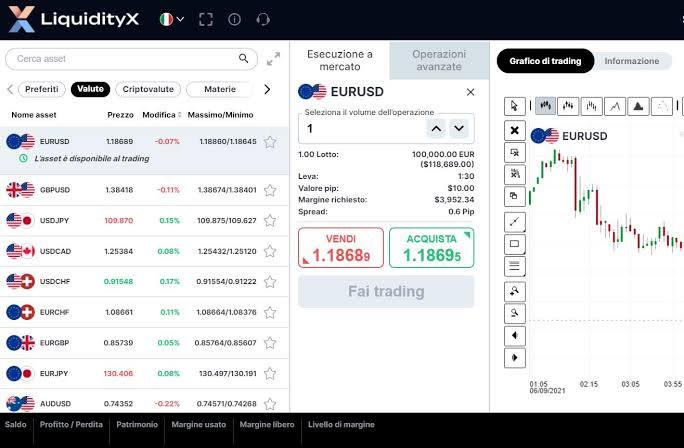
Task: Select the area mountain chart type
Action: (638, 106)
